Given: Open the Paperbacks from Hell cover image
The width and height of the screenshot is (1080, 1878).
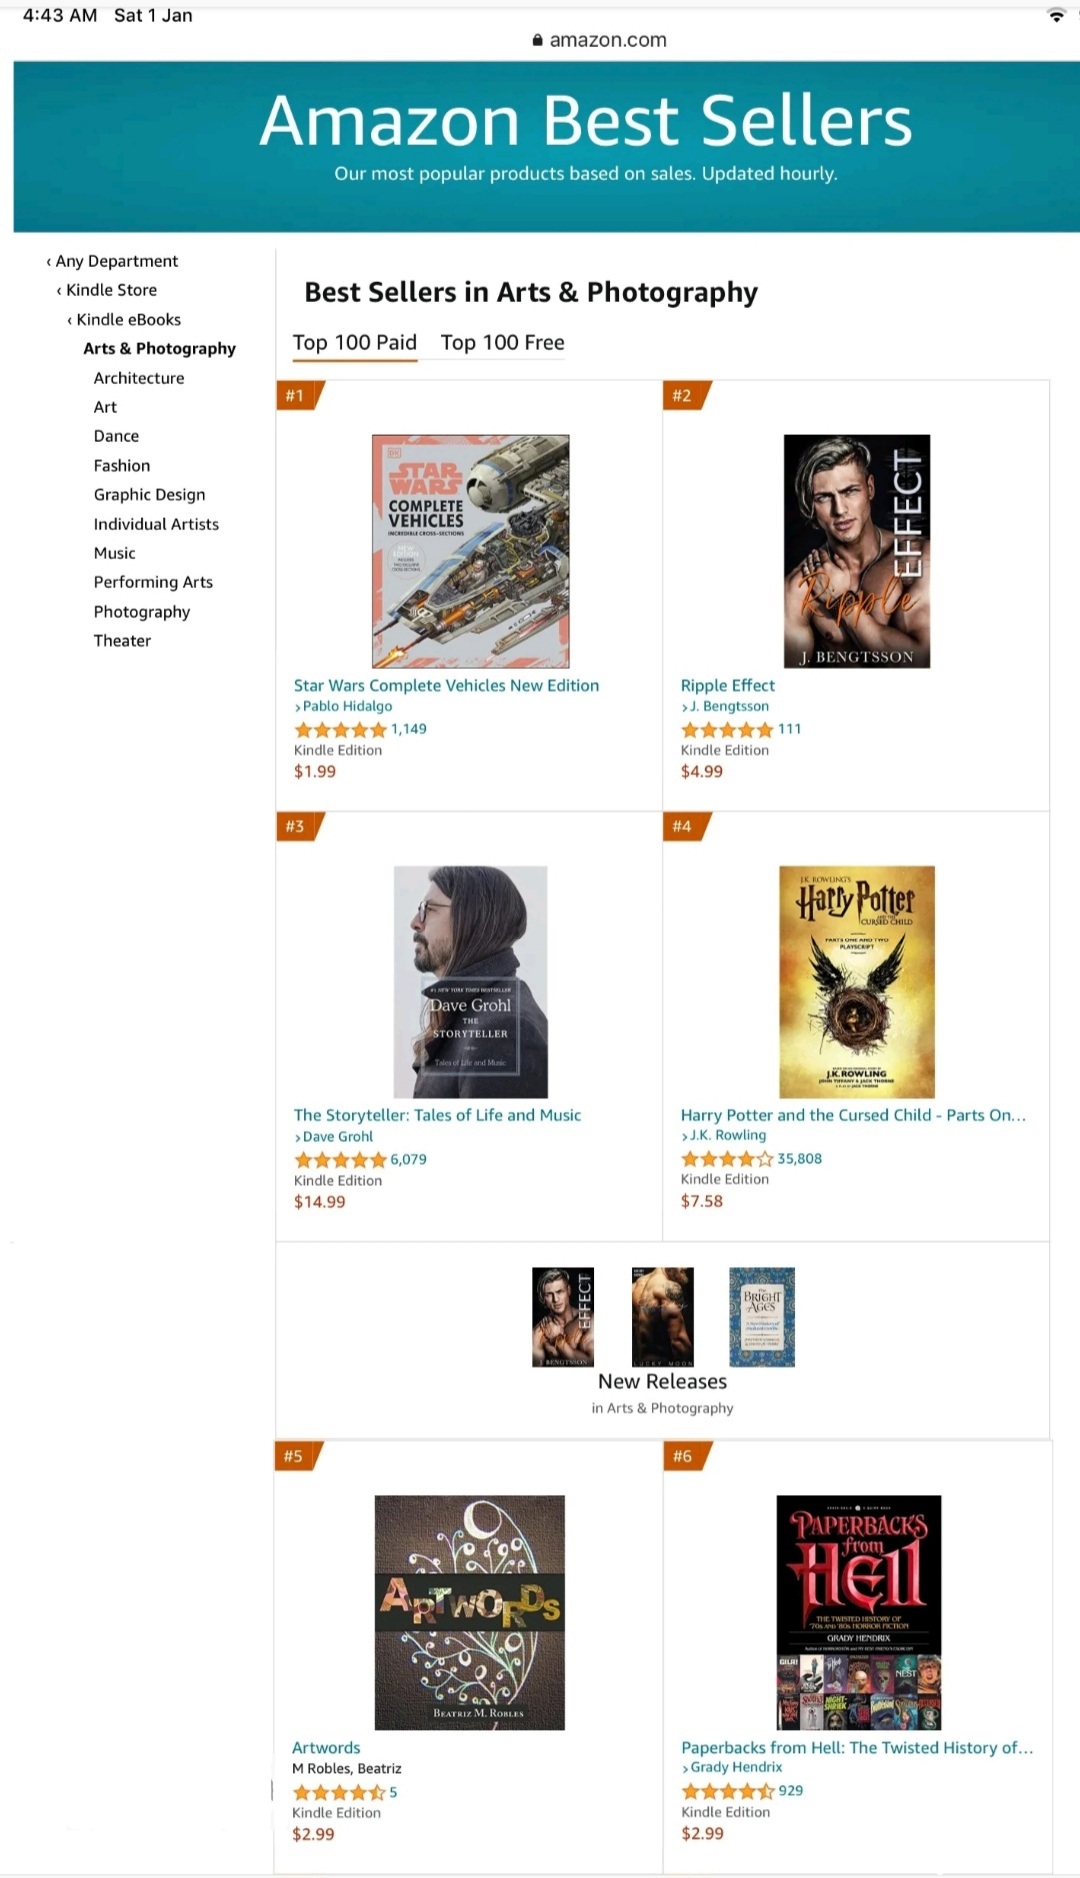Looking at the screenshot, I should [858, 1612].
